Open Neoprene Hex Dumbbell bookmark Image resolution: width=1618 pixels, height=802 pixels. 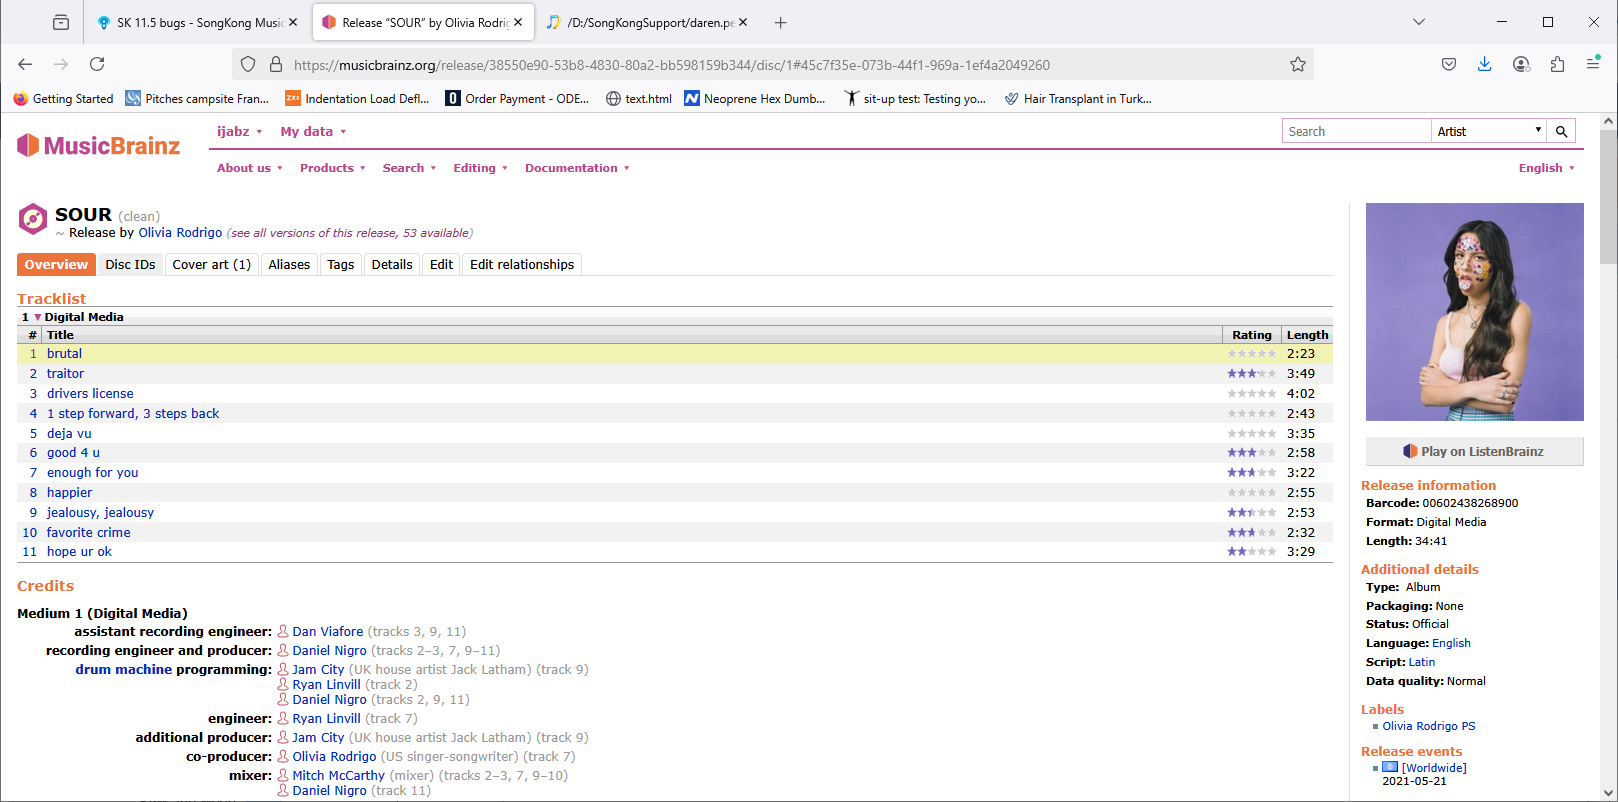tap(755, 98)
